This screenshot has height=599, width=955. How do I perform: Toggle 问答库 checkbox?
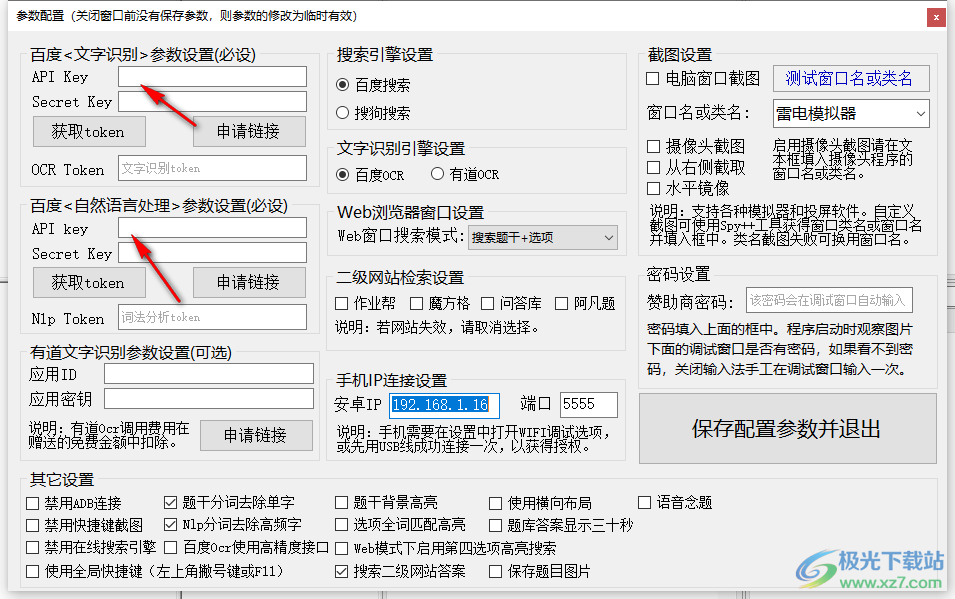tap(488, 303)
